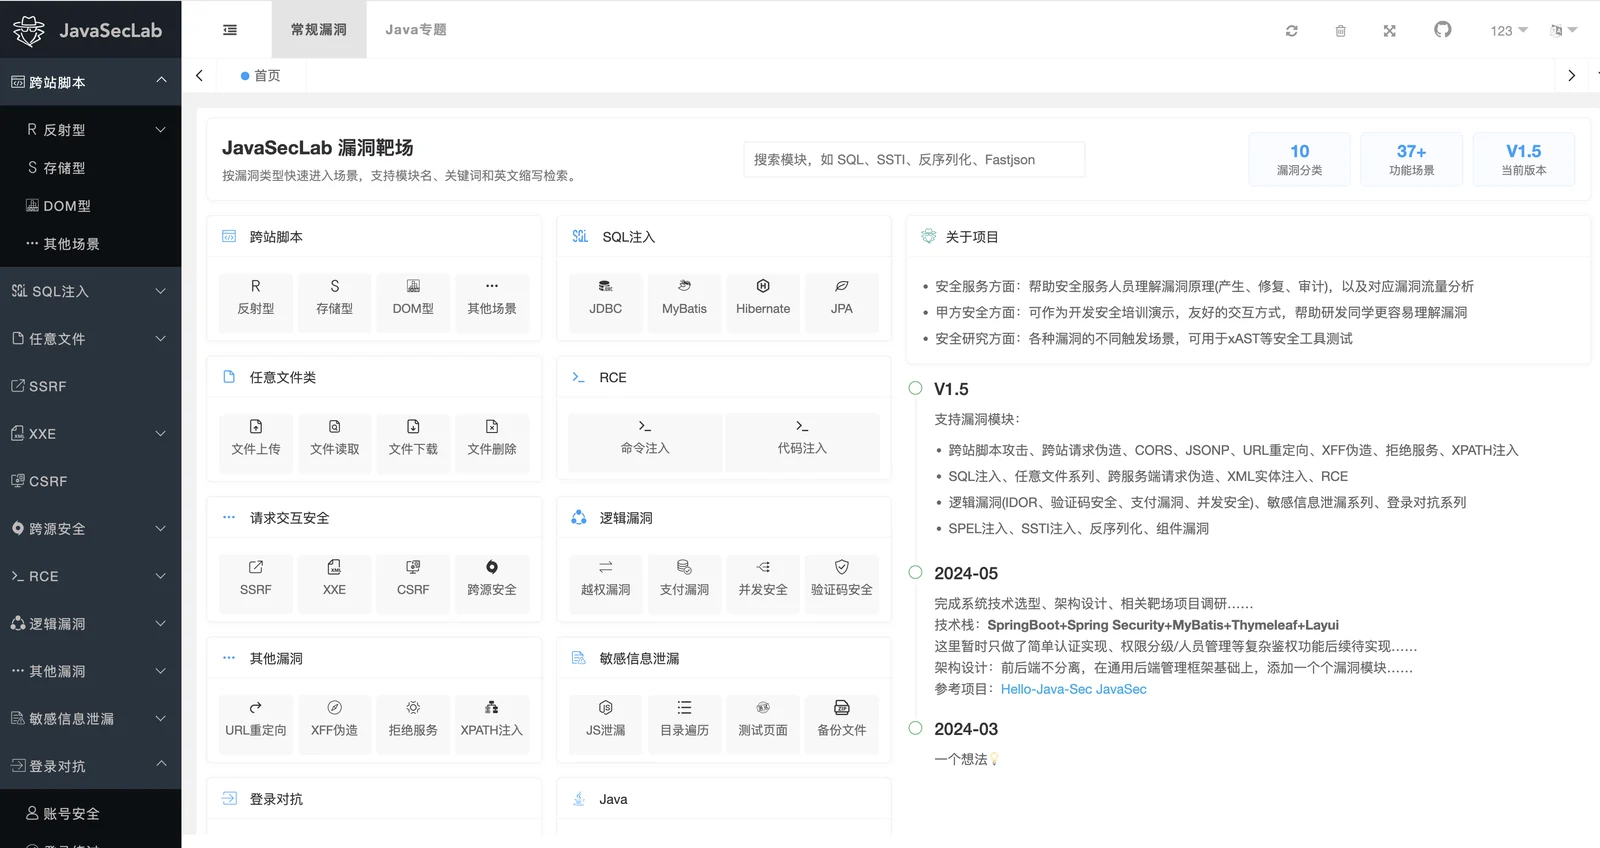Expand the 其他漏洞 sidebar menu
The image size is (1600, 848).
click(x=91, y=671)
